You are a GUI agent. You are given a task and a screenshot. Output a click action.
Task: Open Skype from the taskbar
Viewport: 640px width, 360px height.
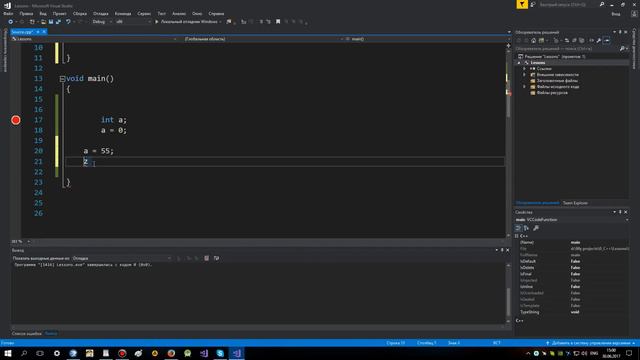tap(220, 353)
